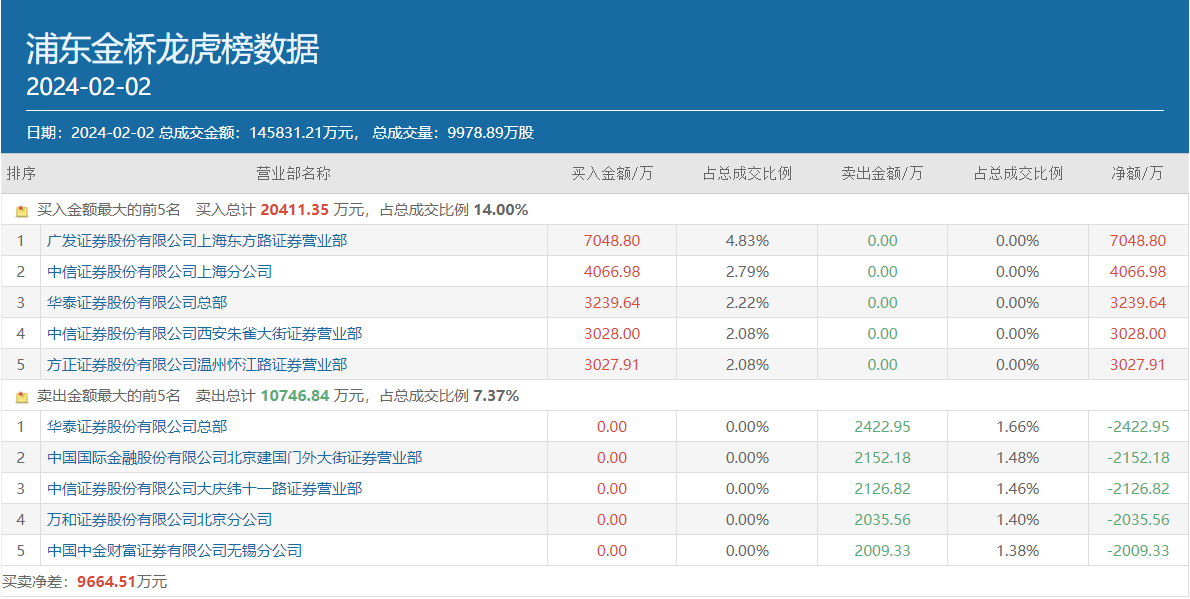Click the 排序 column header
The image size is (1190, 599).
[x=21, y=174]
